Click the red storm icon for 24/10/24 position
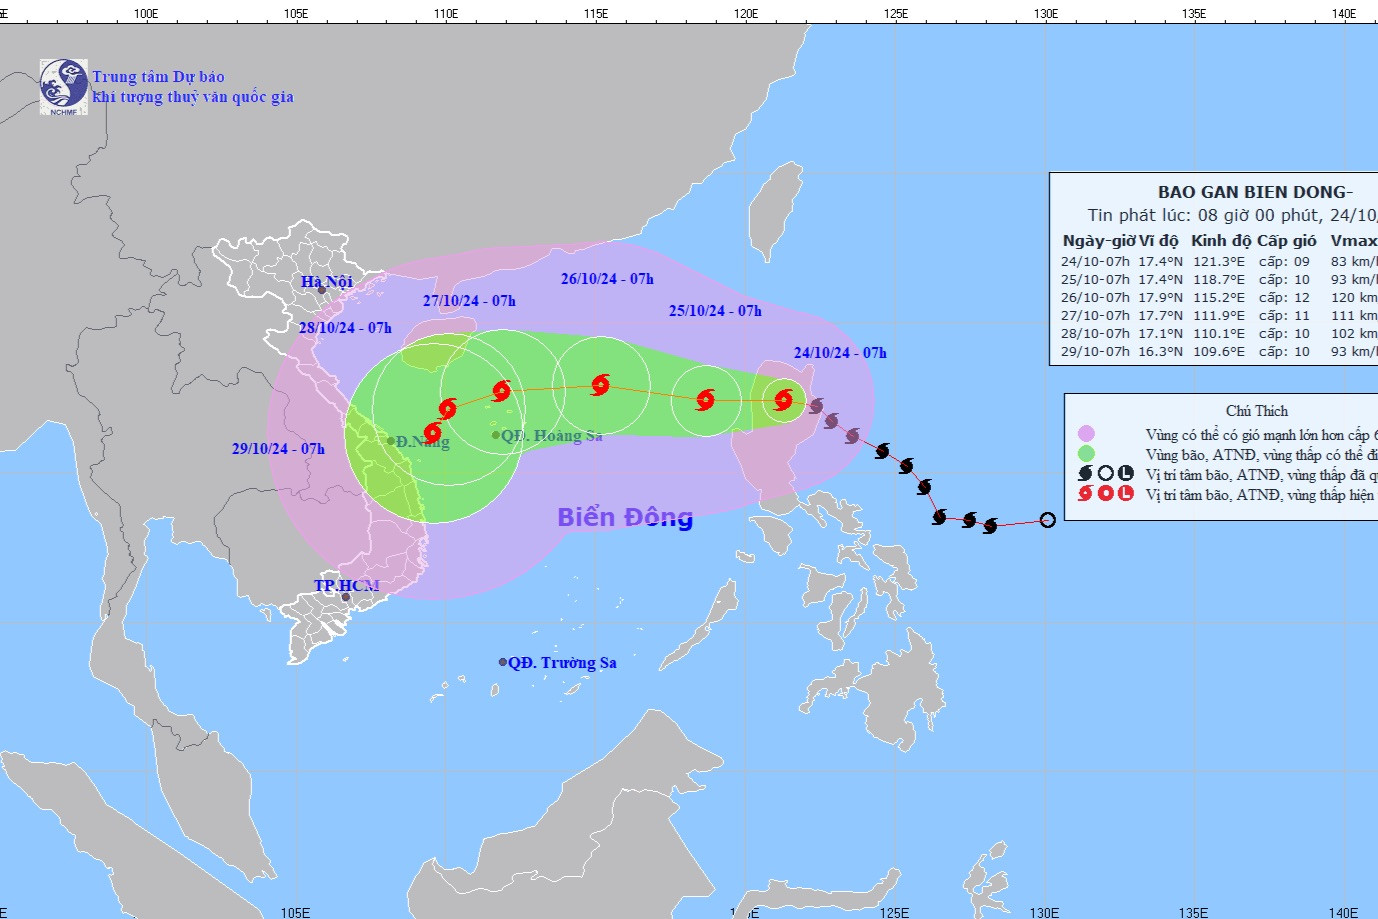 [x=784, y=400]
